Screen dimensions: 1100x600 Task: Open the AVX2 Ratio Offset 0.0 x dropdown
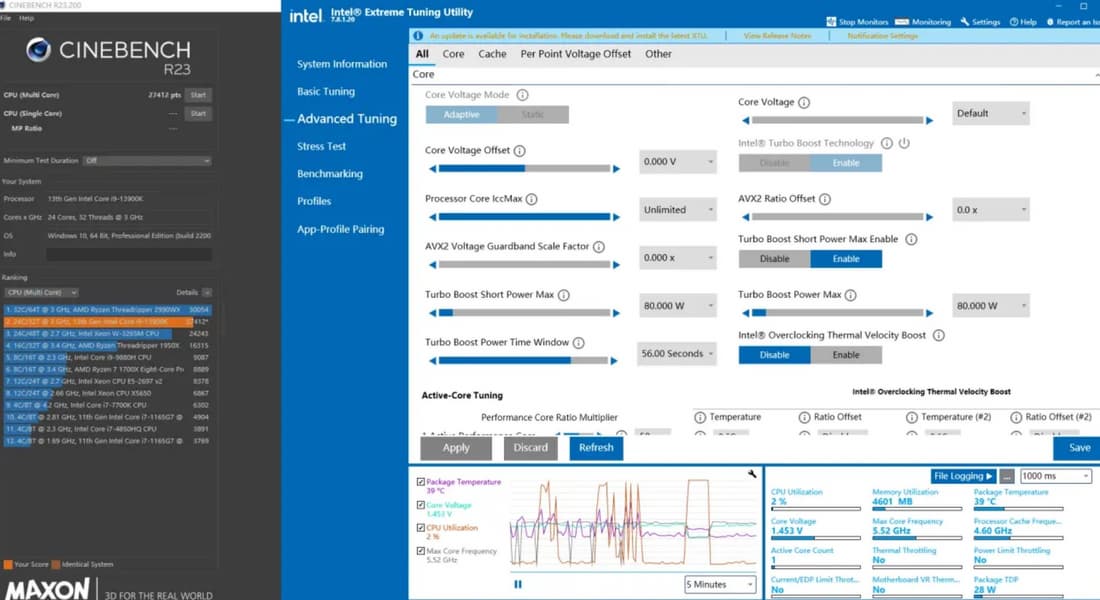(991, 210)
